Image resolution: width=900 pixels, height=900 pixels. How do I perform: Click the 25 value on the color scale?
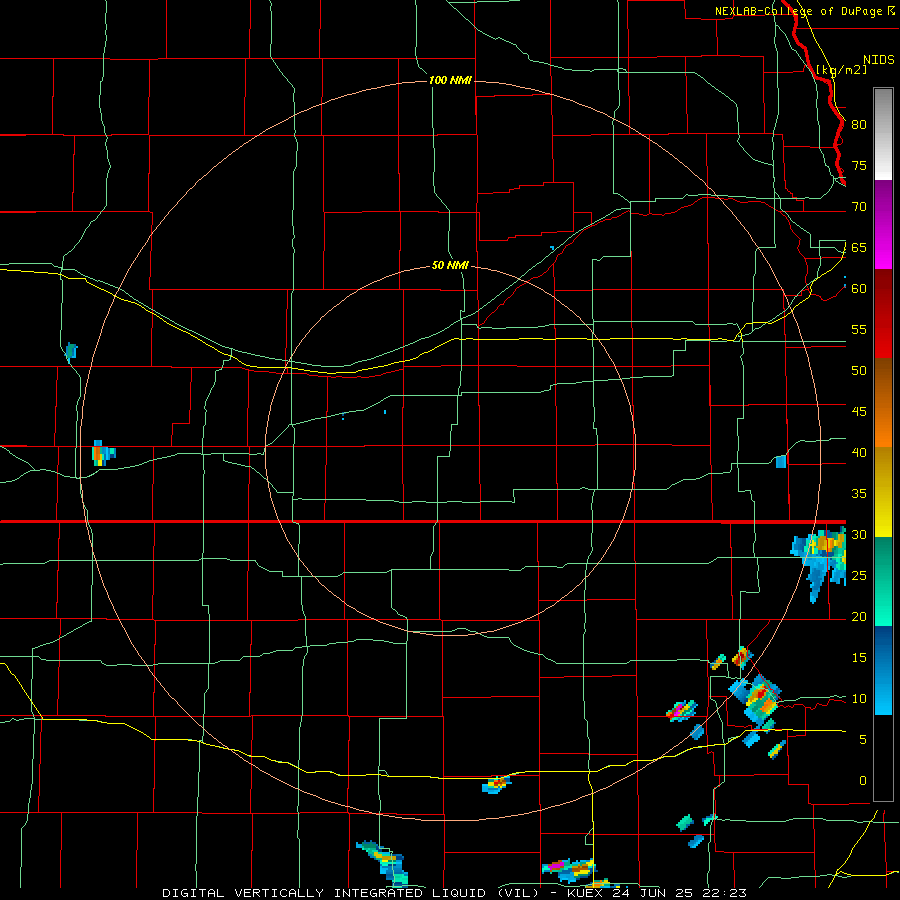coord(859,576)
